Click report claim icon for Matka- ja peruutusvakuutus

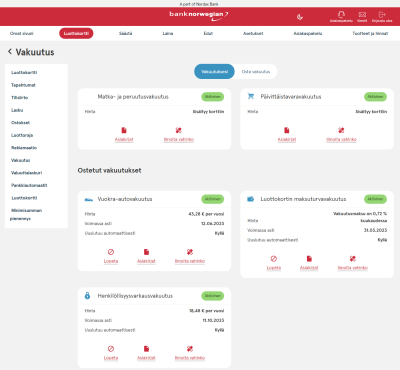coord(179,130)
